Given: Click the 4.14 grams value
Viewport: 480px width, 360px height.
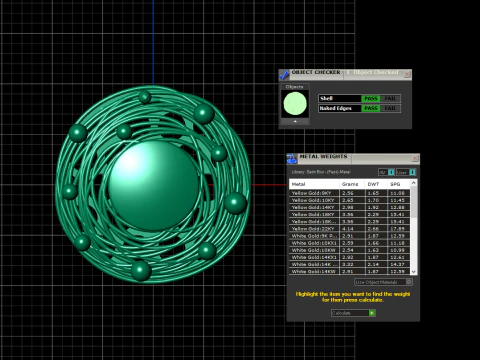Looking at the screenshot, I should click(348, 229).
